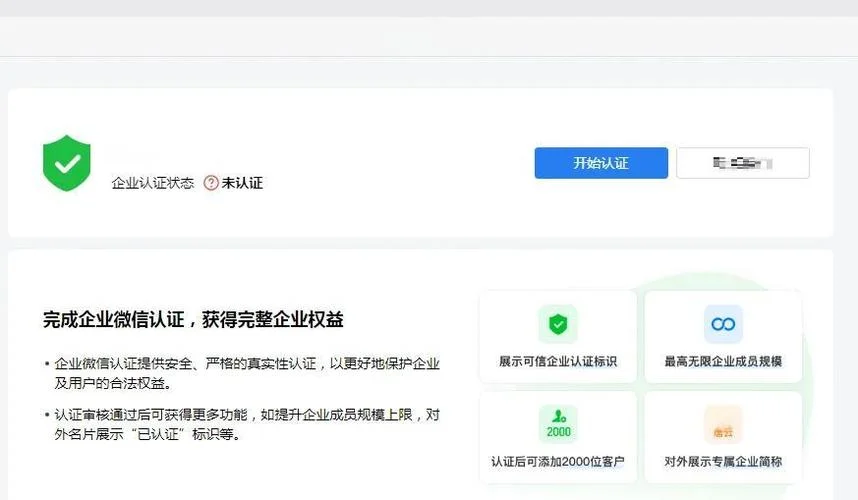This screenshot has height=500, width=858.
Task: Click the 企业认证状态 label
Action: 153,183
